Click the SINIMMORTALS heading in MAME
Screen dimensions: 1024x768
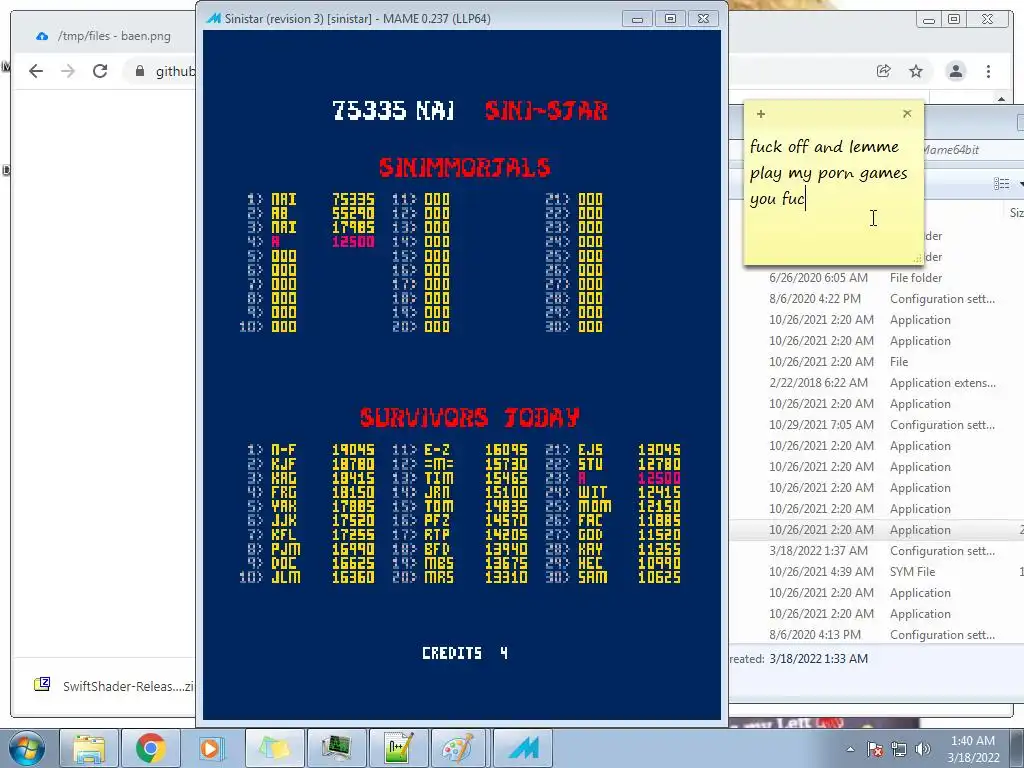(464, 167)
